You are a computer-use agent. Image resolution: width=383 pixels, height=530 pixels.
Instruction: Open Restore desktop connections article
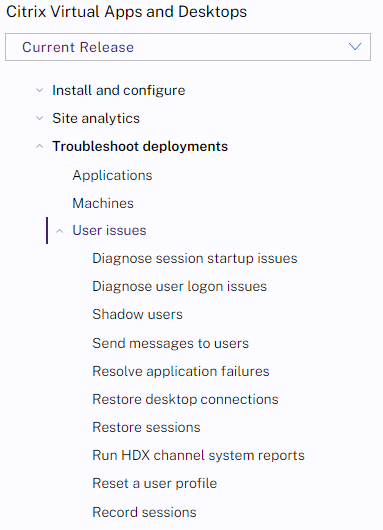[186, 400]
